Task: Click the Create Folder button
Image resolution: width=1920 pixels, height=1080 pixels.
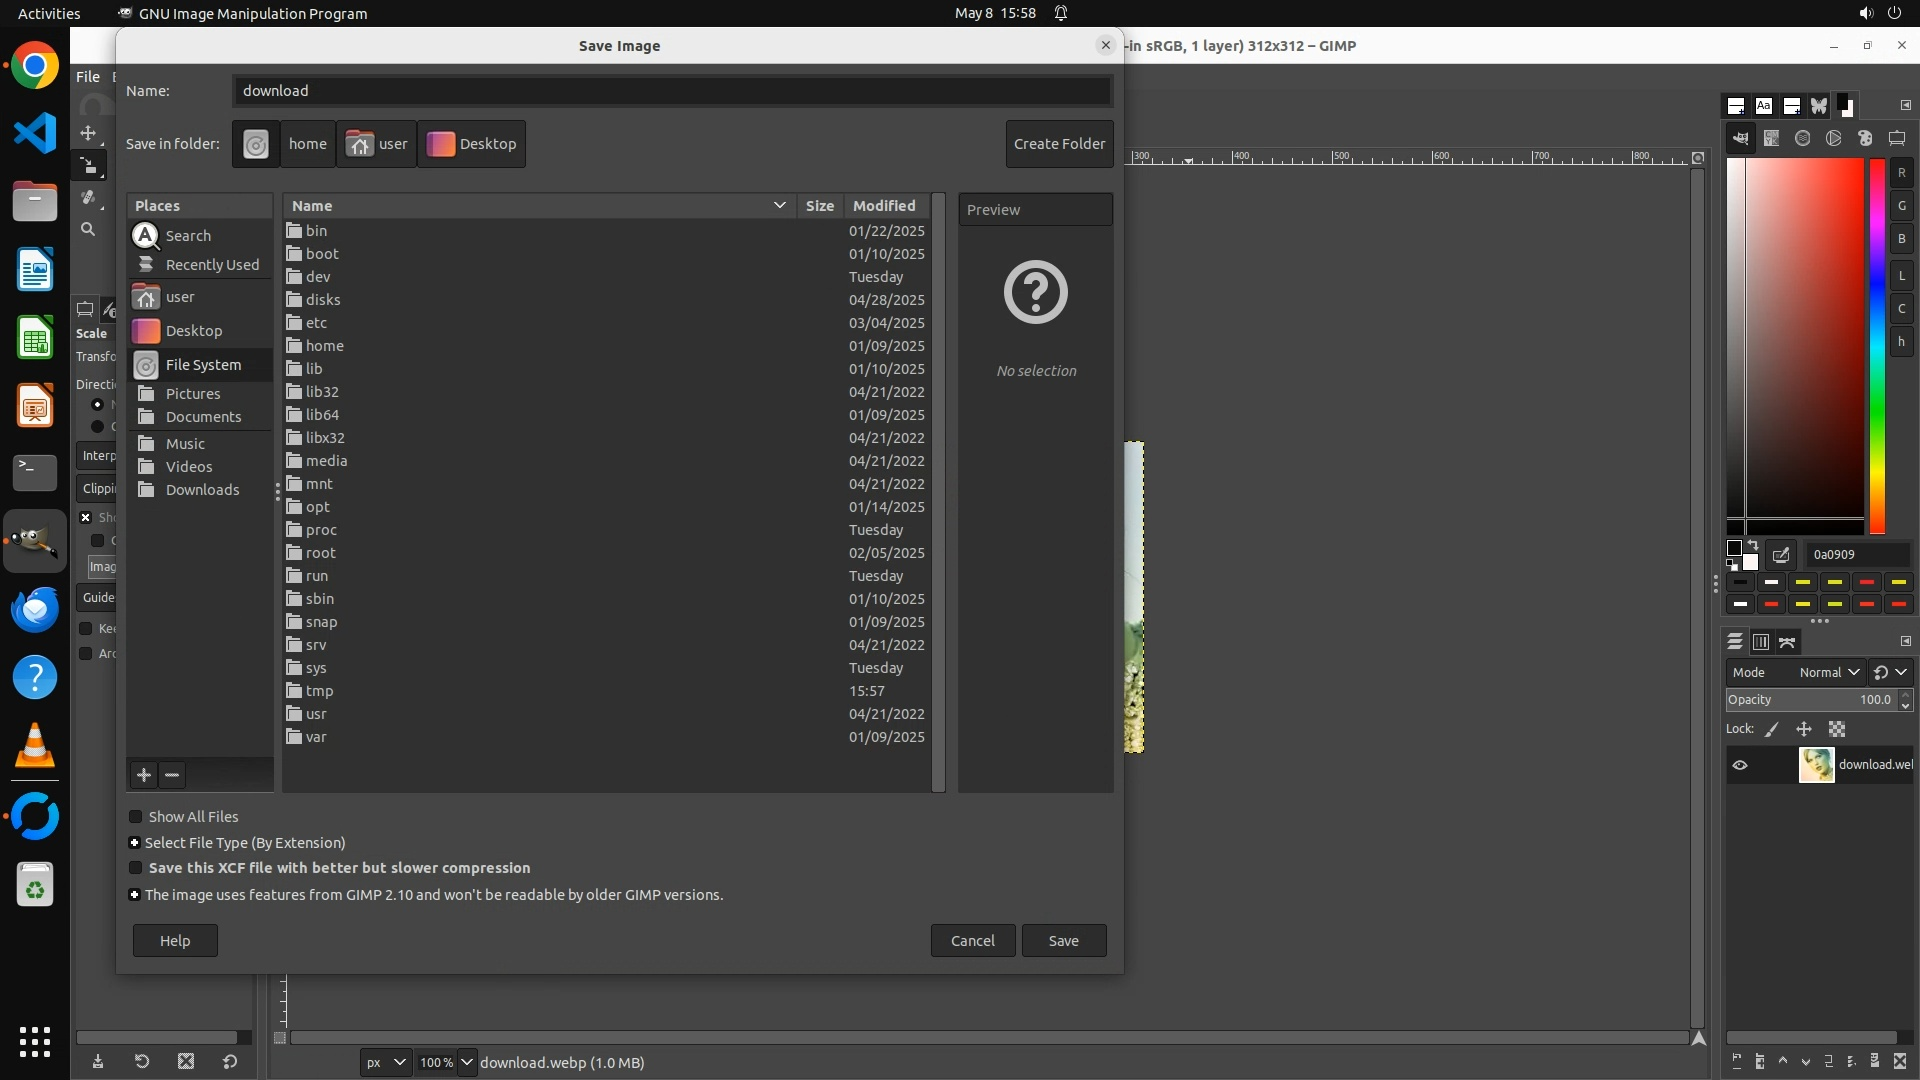Action: pyautogui.click(x=1059, y=144)
